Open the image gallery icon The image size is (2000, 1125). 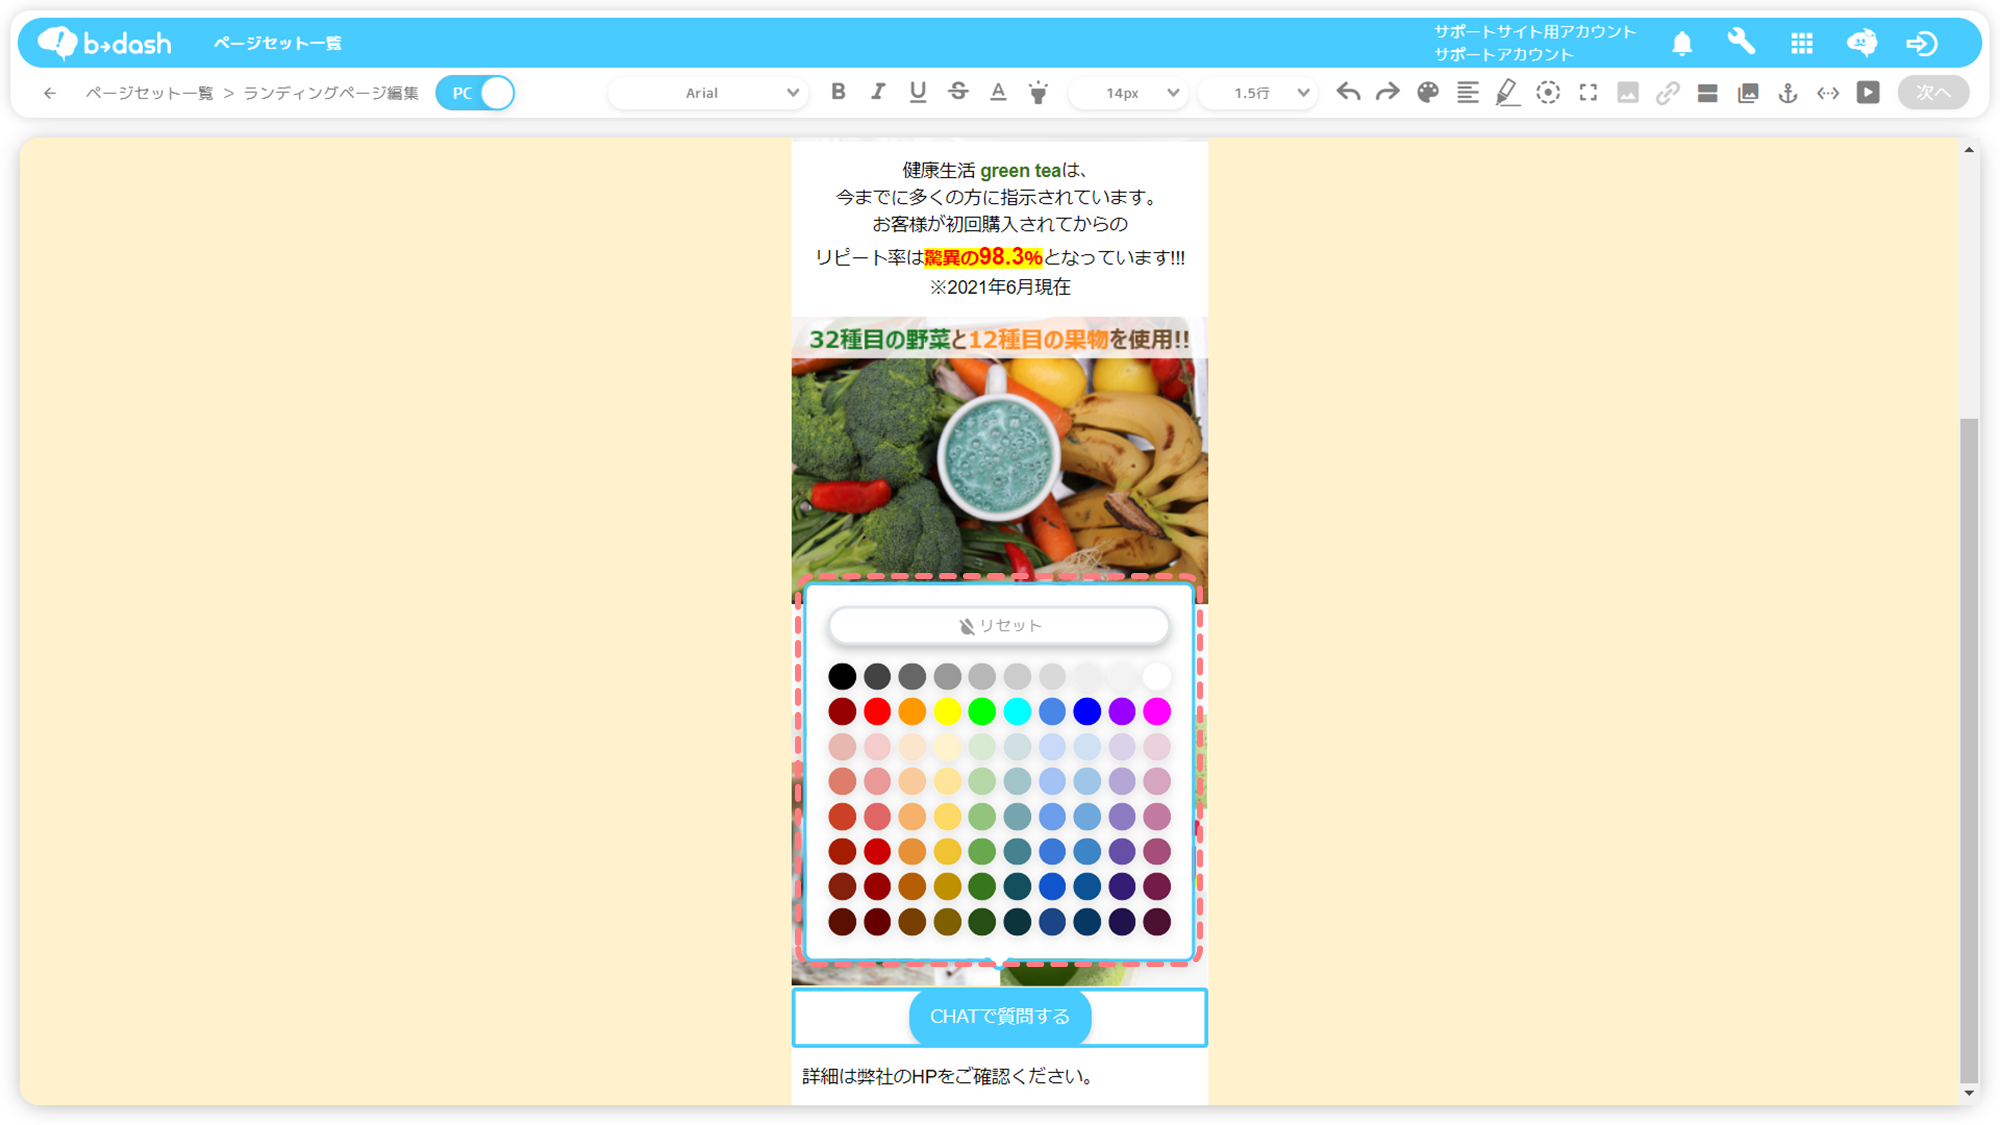click(x=1748, y=93)
